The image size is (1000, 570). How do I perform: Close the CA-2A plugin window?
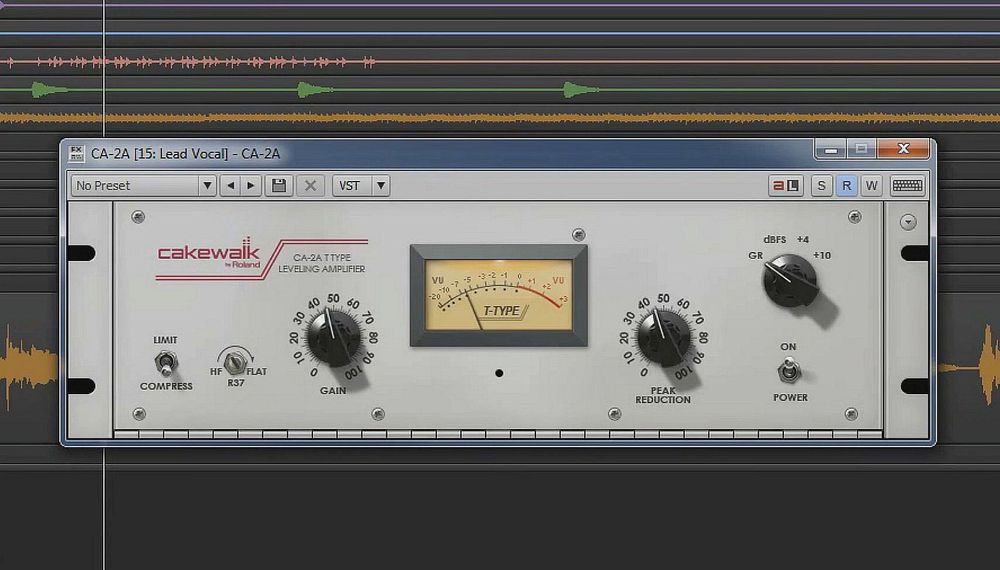[x=903, y=149]
